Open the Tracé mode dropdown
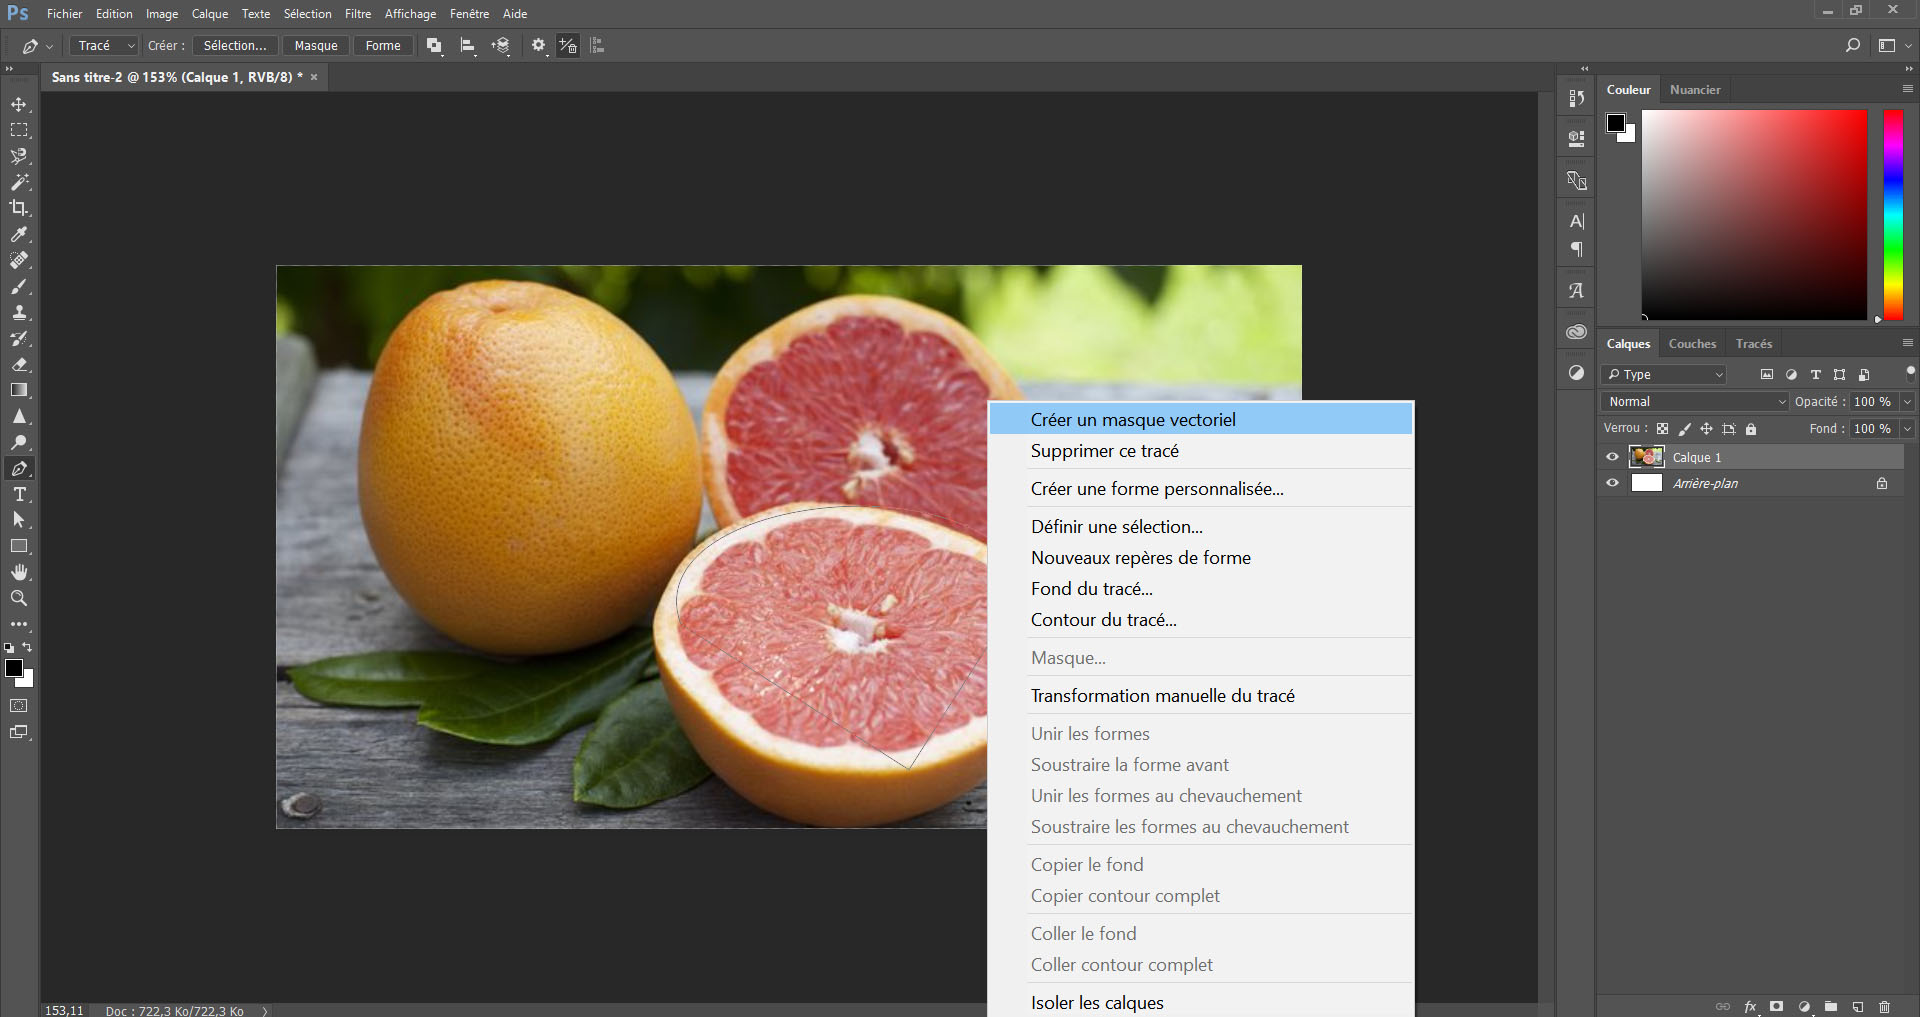Viewport: 1920px width, 1017px height. [105, 46]
